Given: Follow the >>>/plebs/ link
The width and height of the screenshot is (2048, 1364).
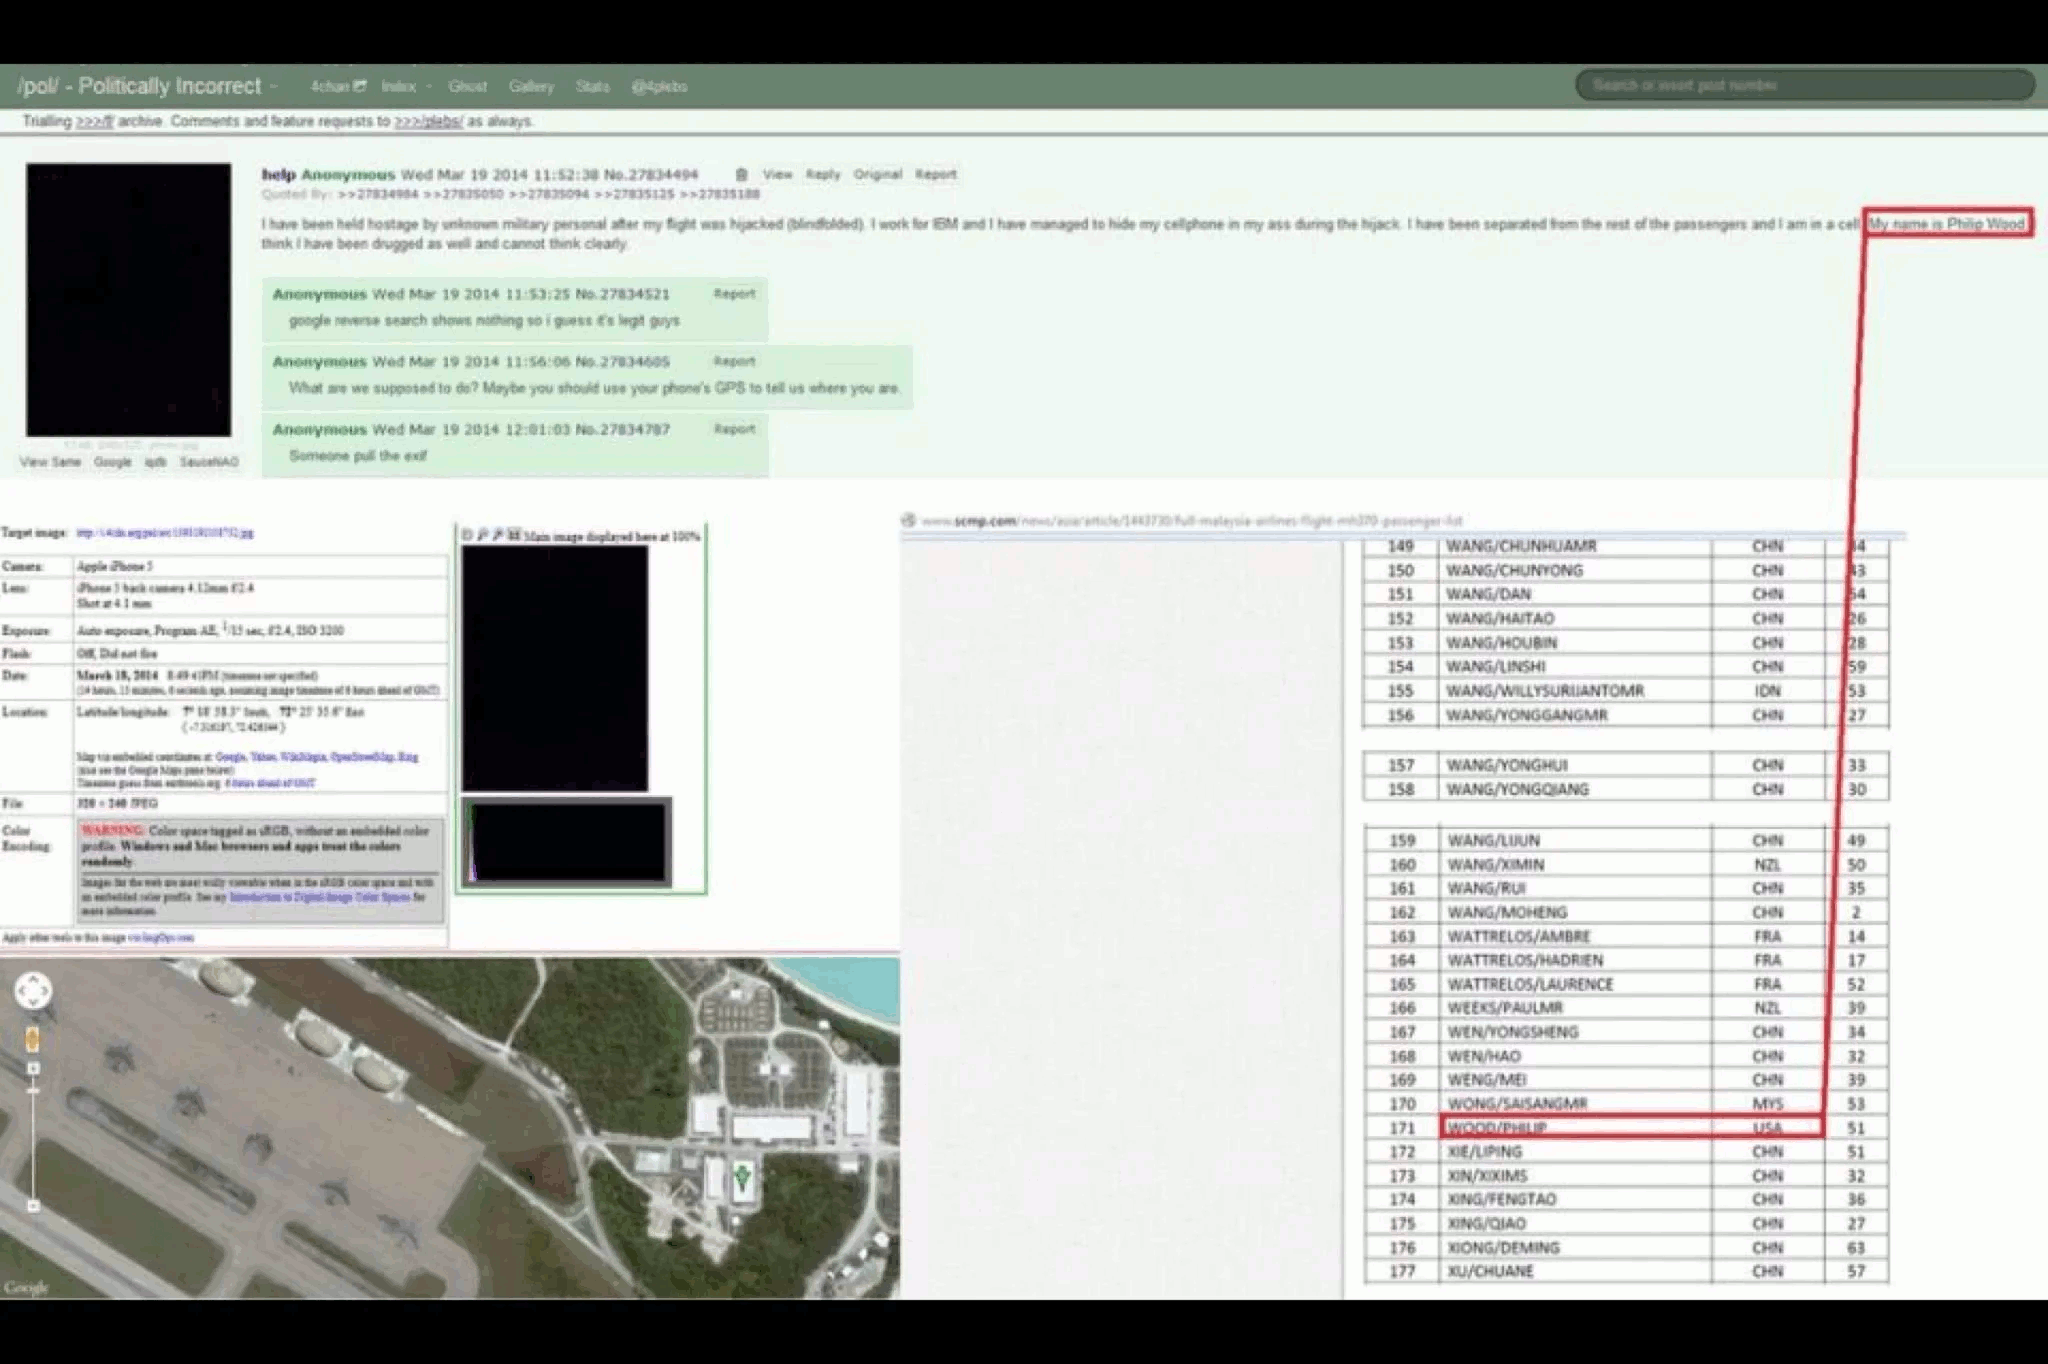Looking at the screenshot, I should point(428,121).
